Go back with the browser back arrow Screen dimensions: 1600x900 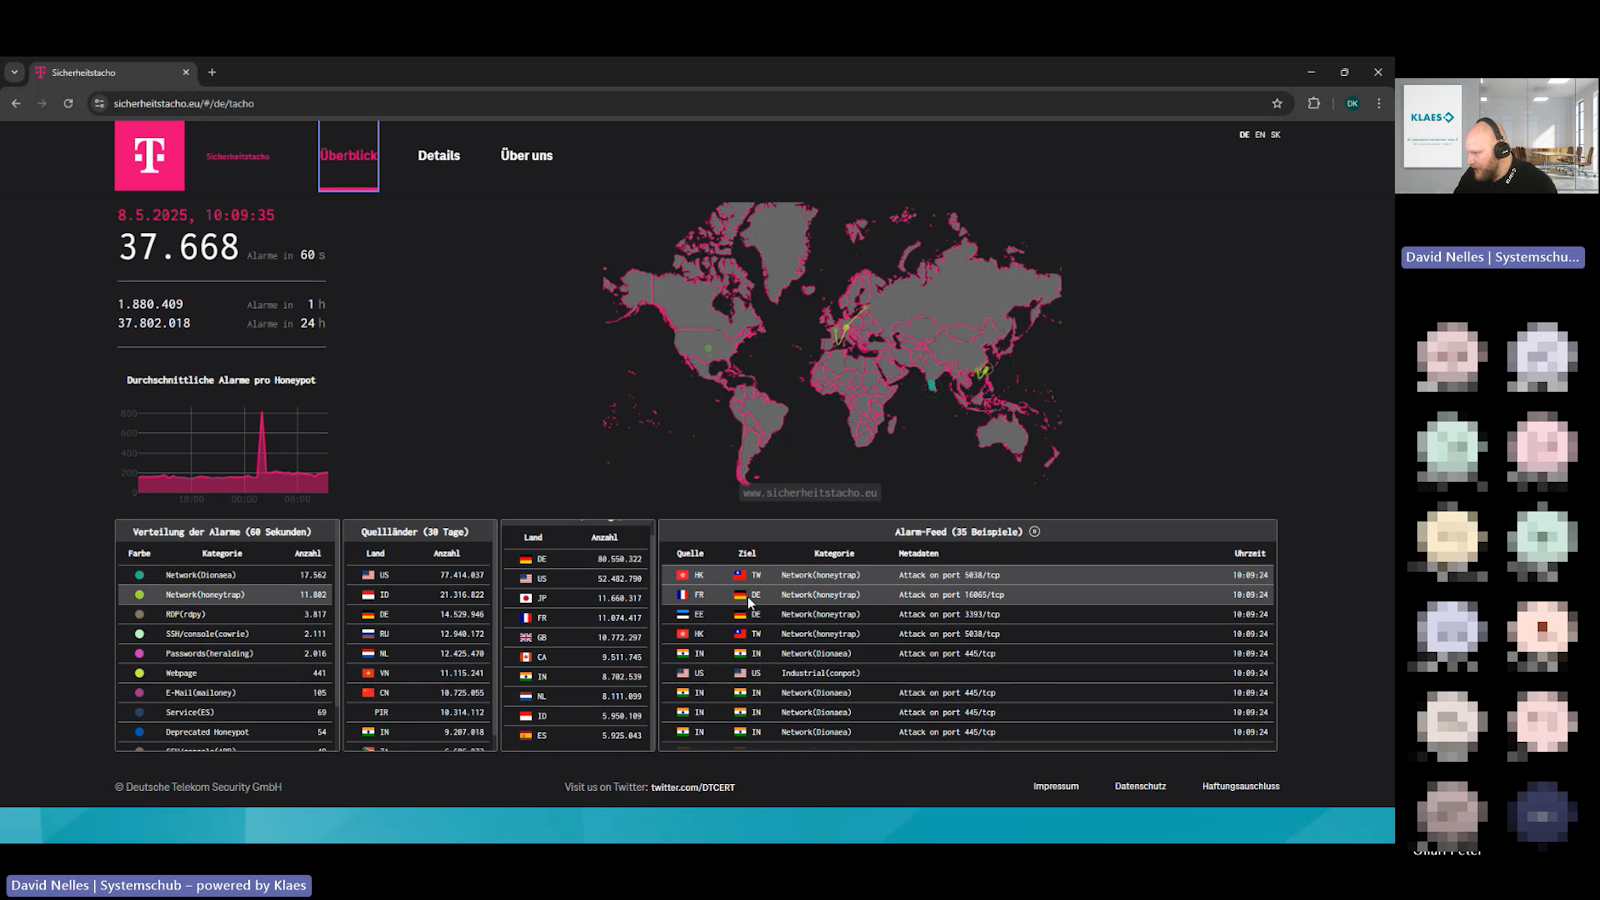coord(16,103)
